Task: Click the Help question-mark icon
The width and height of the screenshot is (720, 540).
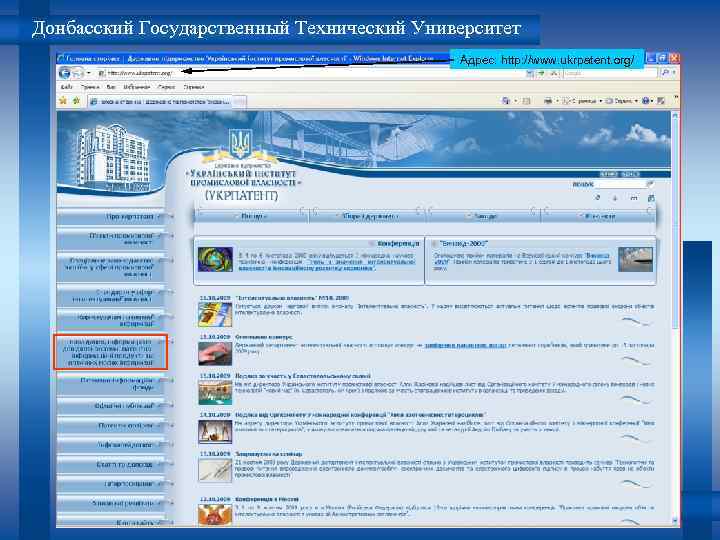Action: coord(646,101)
